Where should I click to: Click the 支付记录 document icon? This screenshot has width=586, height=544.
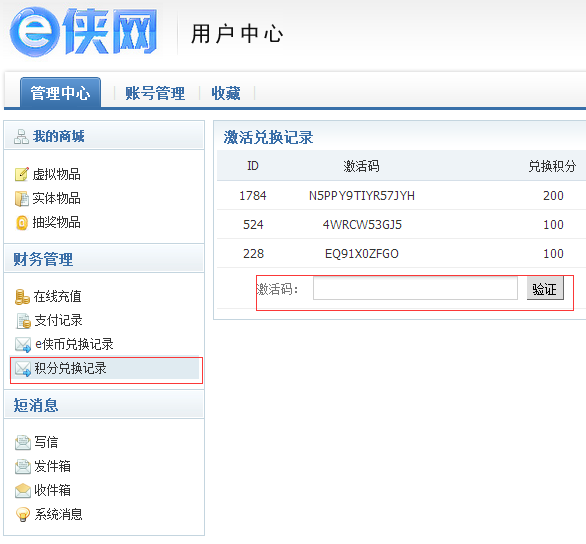tap(23, 321)
